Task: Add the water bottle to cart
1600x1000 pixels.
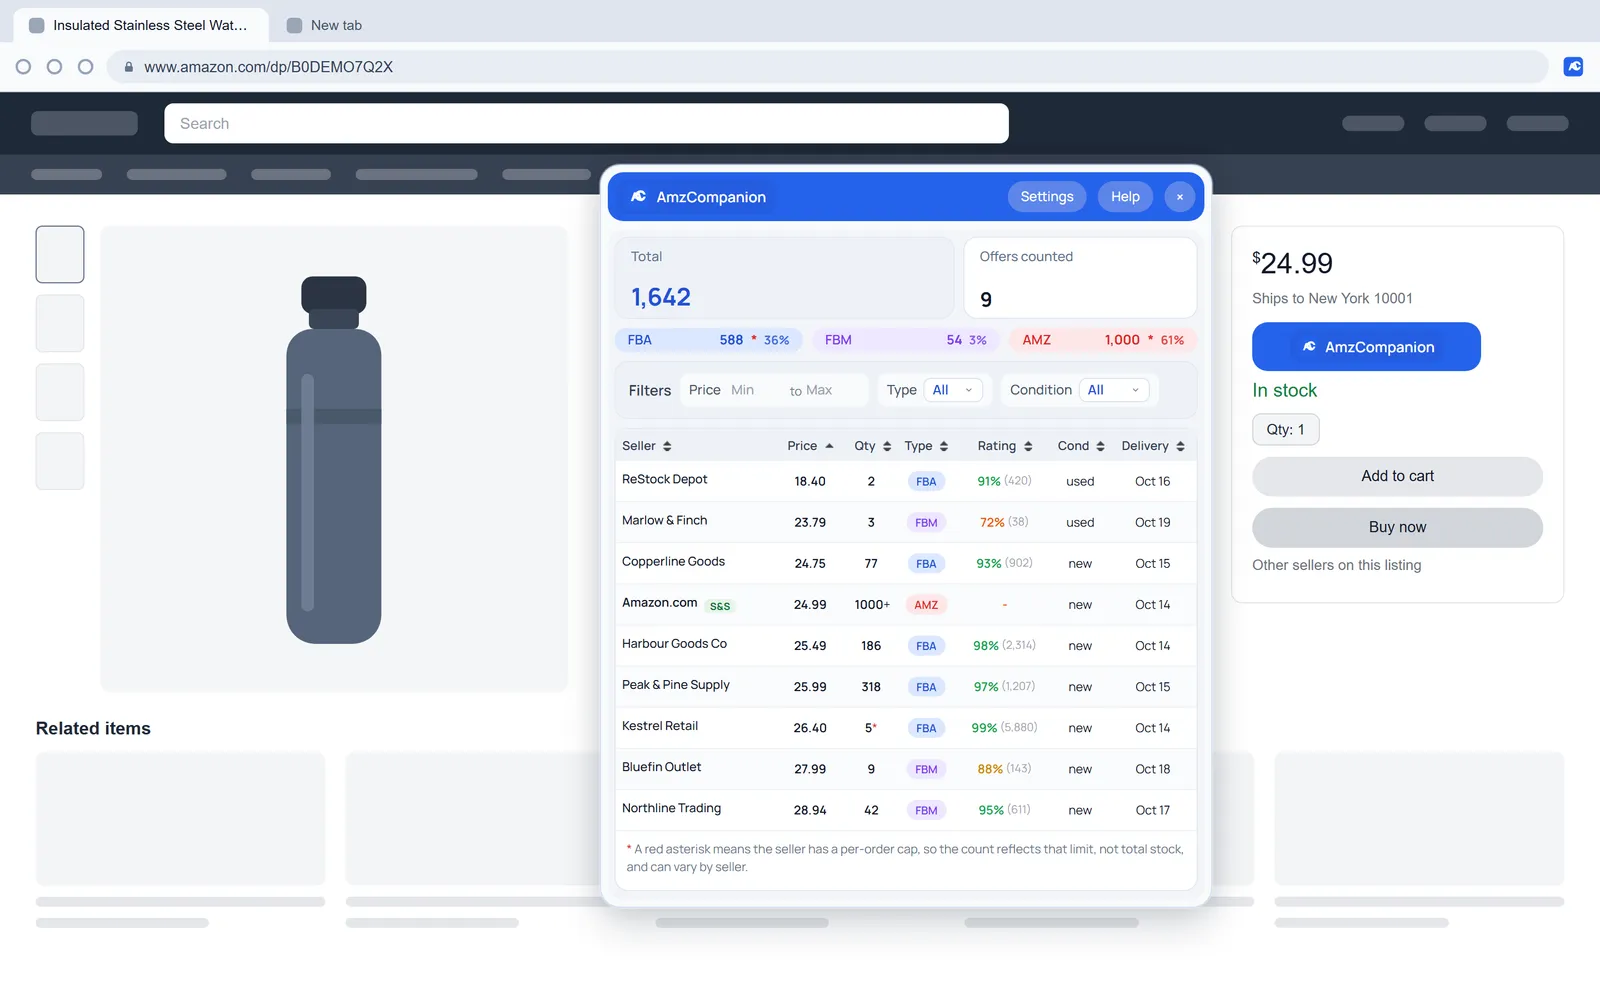Action: click(x=1397, y=476)
